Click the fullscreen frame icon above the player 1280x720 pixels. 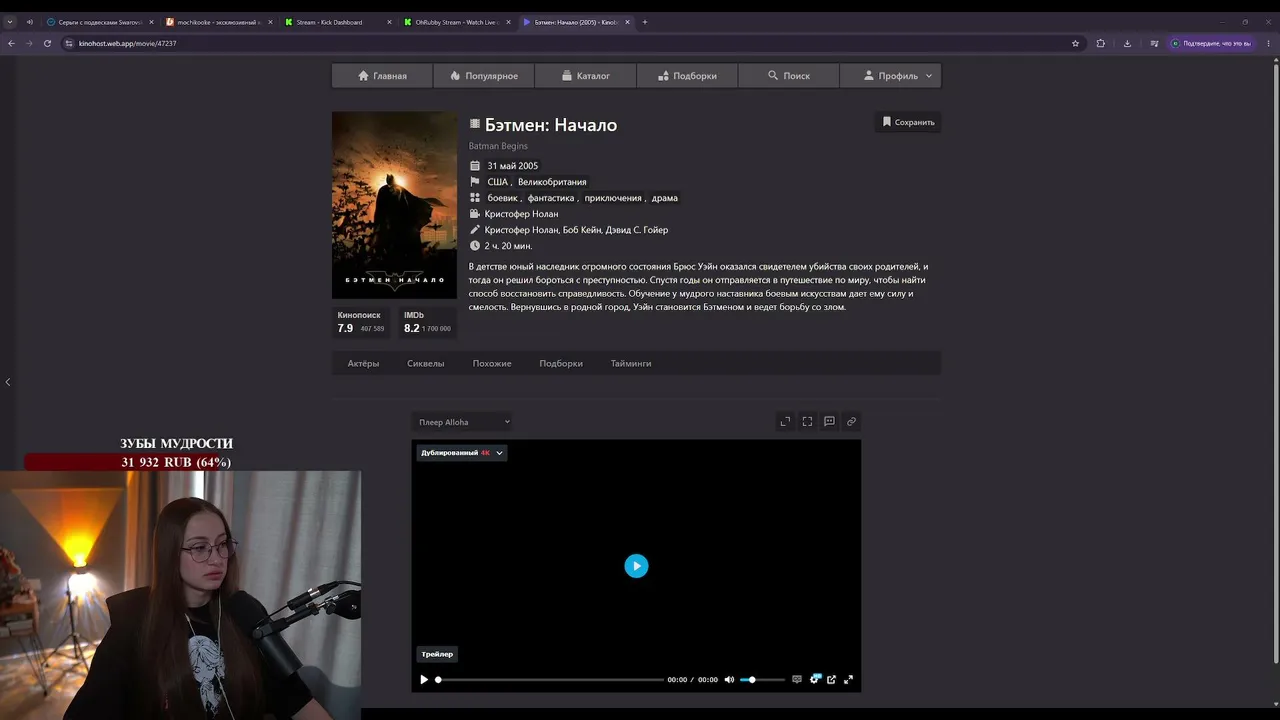point(807,422)
